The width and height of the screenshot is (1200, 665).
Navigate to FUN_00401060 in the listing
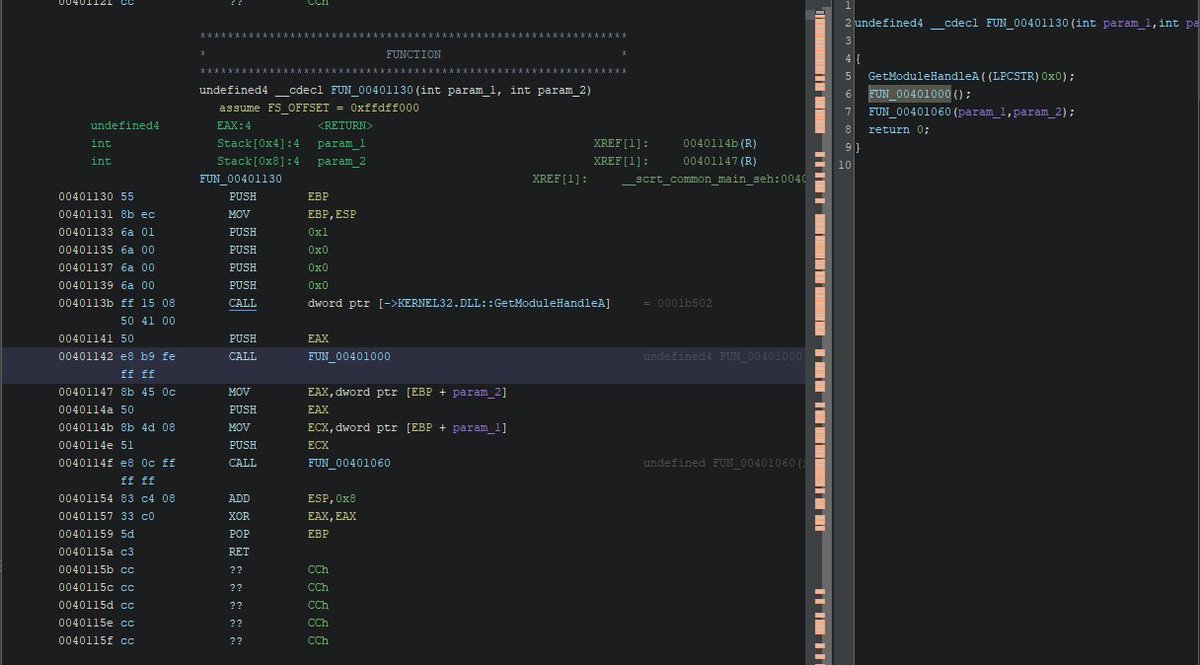[340, 462]
